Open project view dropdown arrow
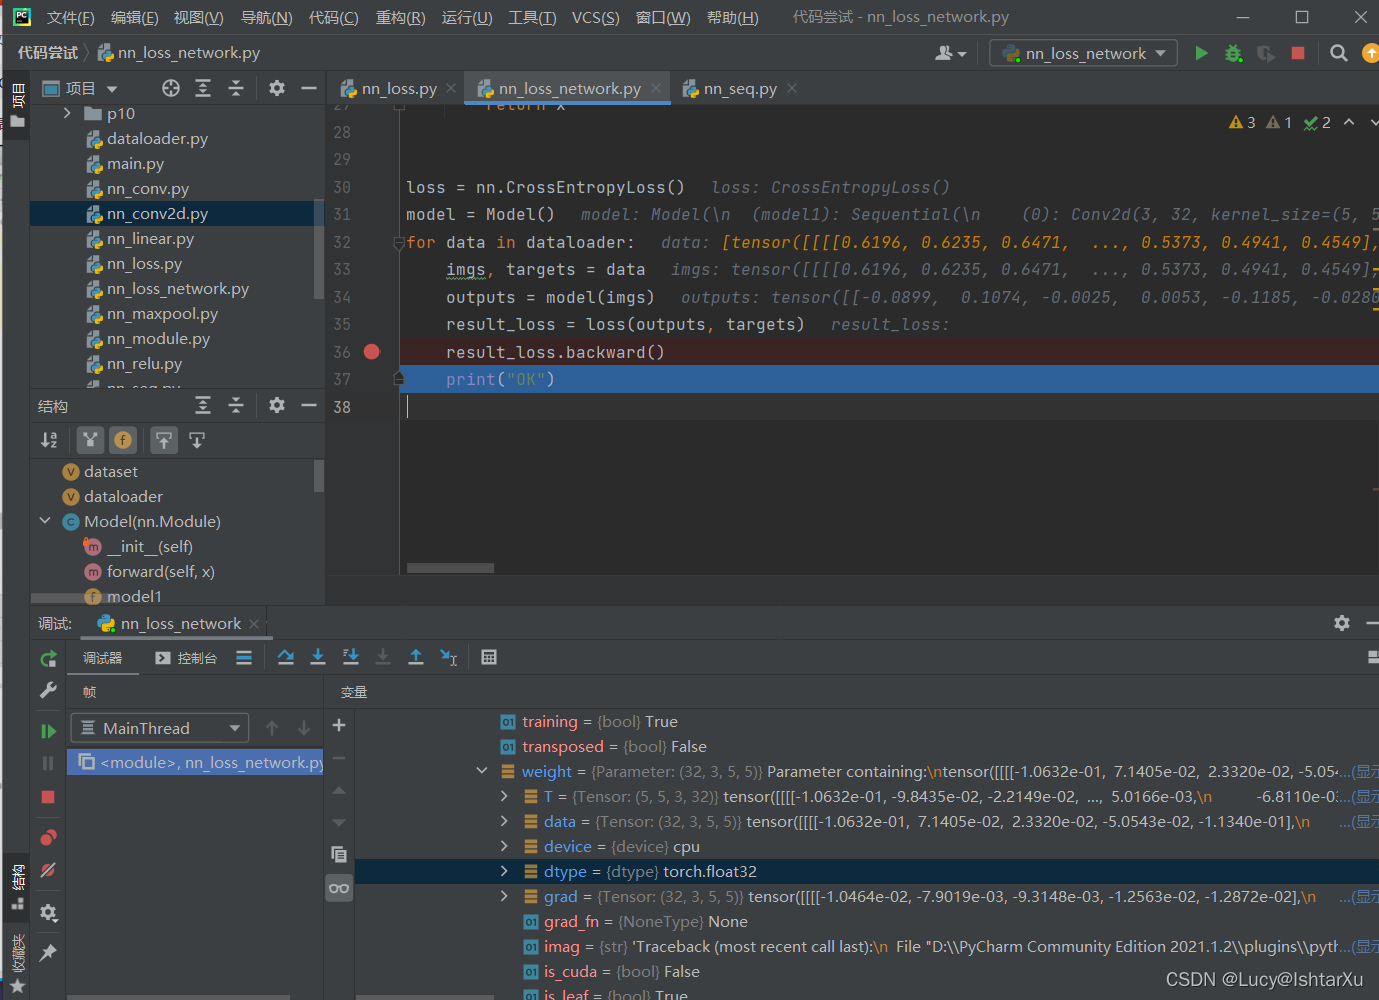The image size is (1379, 1000). (112, 89)
